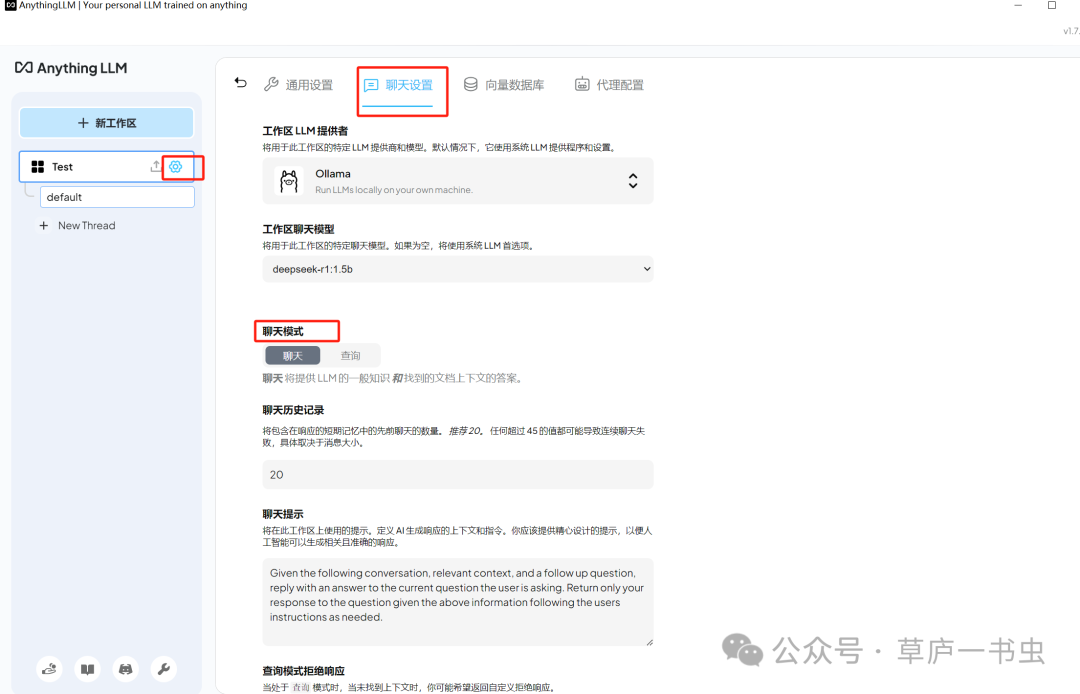Minimize the AnythingLLM window
The width and height of the screenshot is (1080, 694).
pyautogui.click(x=1018, y=6)
